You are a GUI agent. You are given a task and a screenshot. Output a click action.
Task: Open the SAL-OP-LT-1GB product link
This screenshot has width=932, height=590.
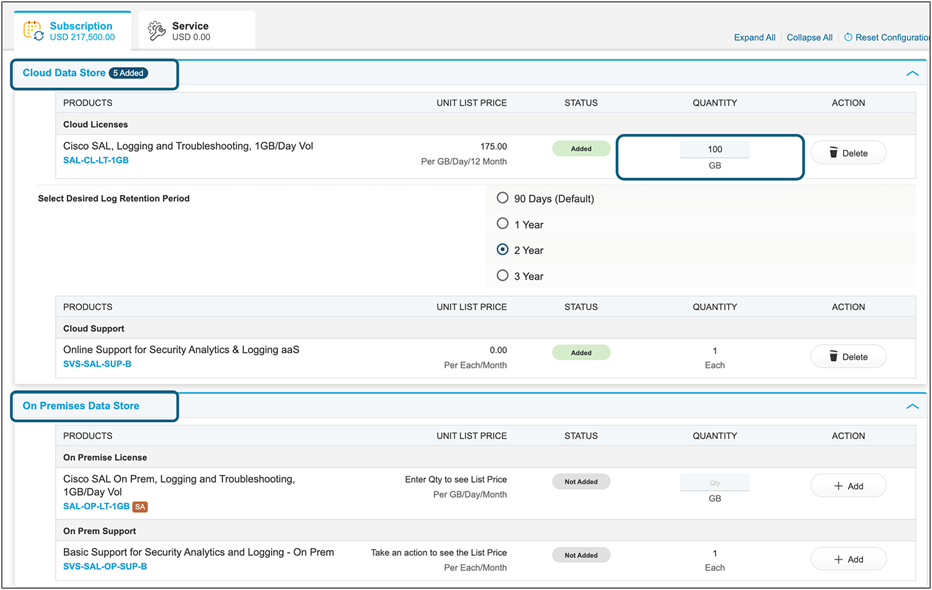tap(96, 506)
